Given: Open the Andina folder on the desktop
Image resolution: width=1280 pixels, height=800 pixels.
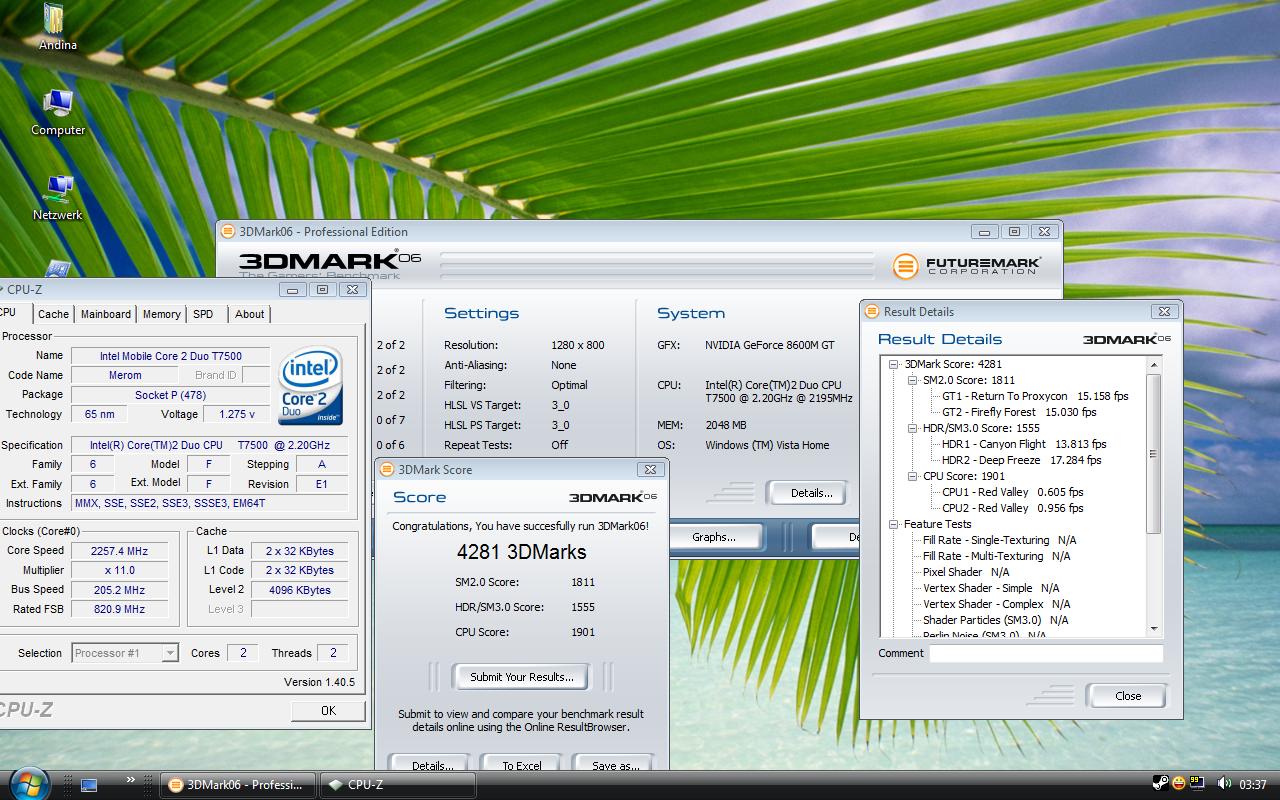Looking at the screenshot, I should [57, 27].
